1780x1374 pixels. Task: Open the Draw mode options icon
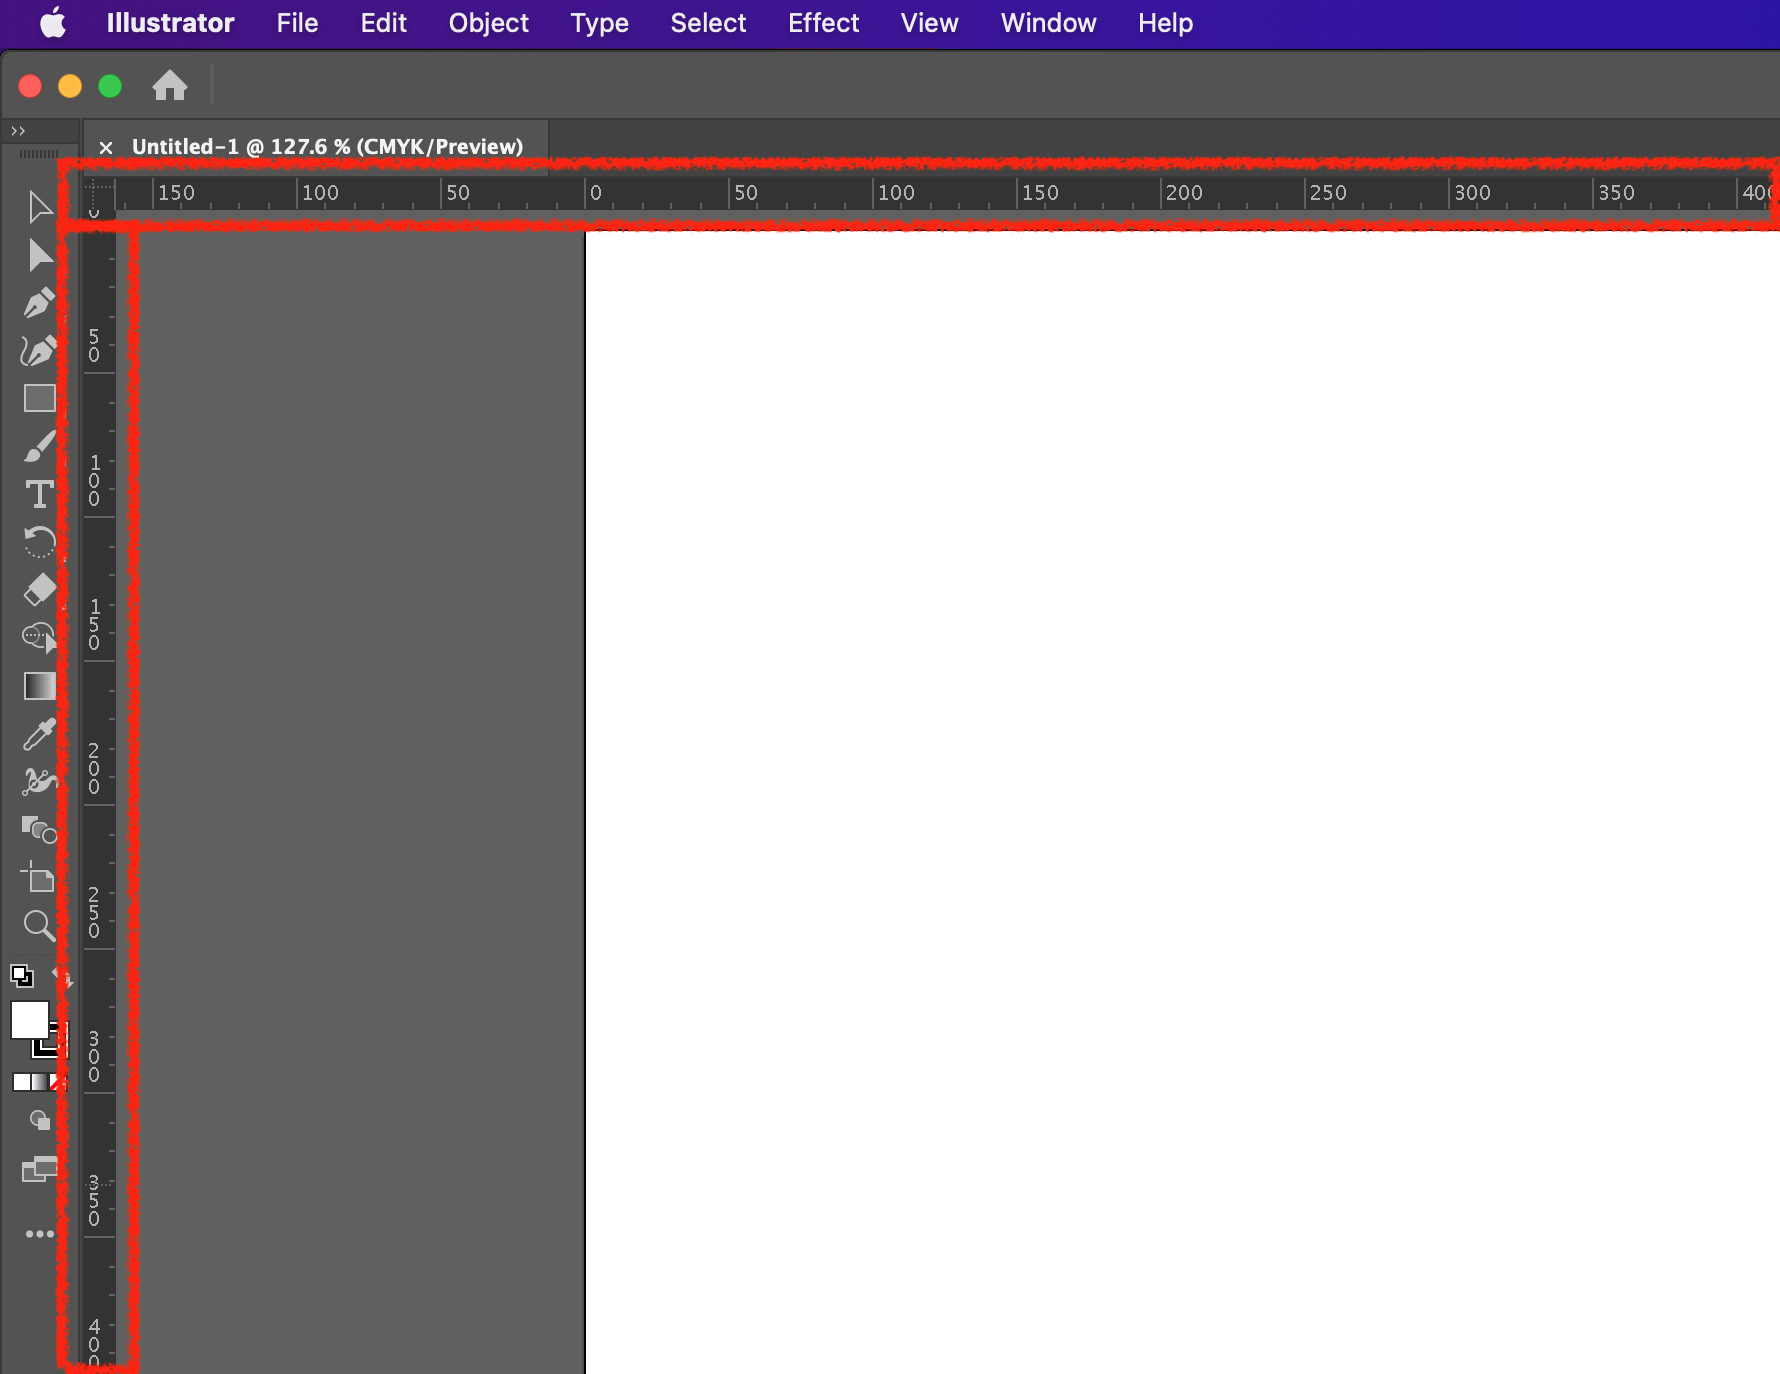tap(39, 1120)
